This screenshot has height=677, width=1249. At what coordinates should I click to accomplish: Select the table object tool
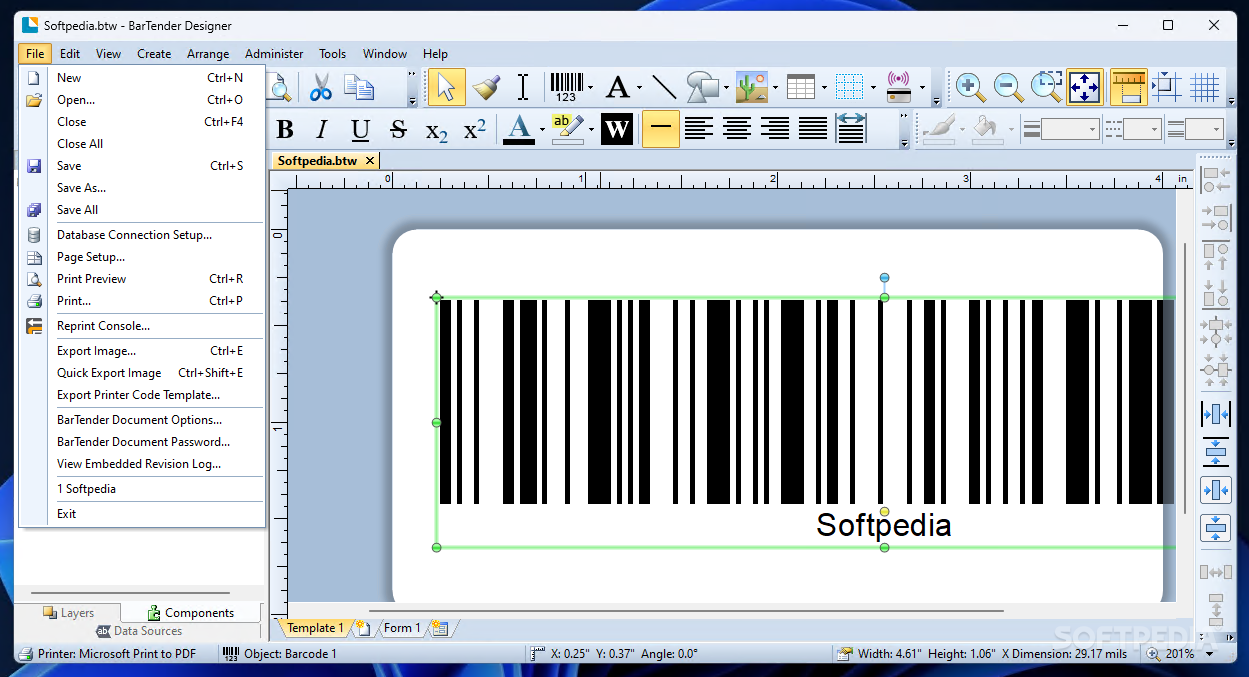pyautogui.click(x=801, y=87)
